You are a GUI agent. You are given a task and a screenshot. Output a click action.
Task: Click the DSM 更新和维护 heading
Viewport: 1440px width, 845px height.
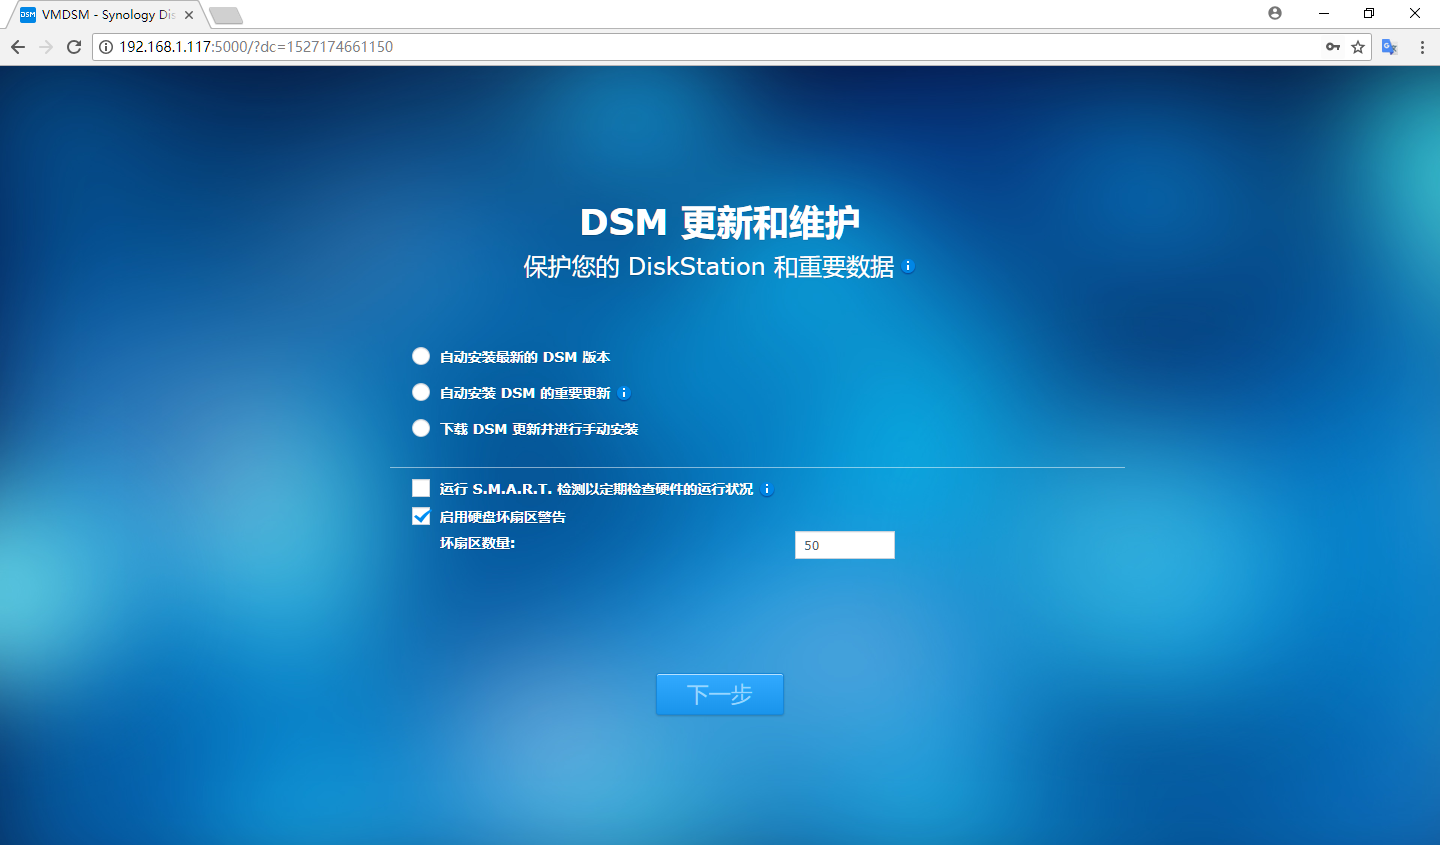click(720, 222)
